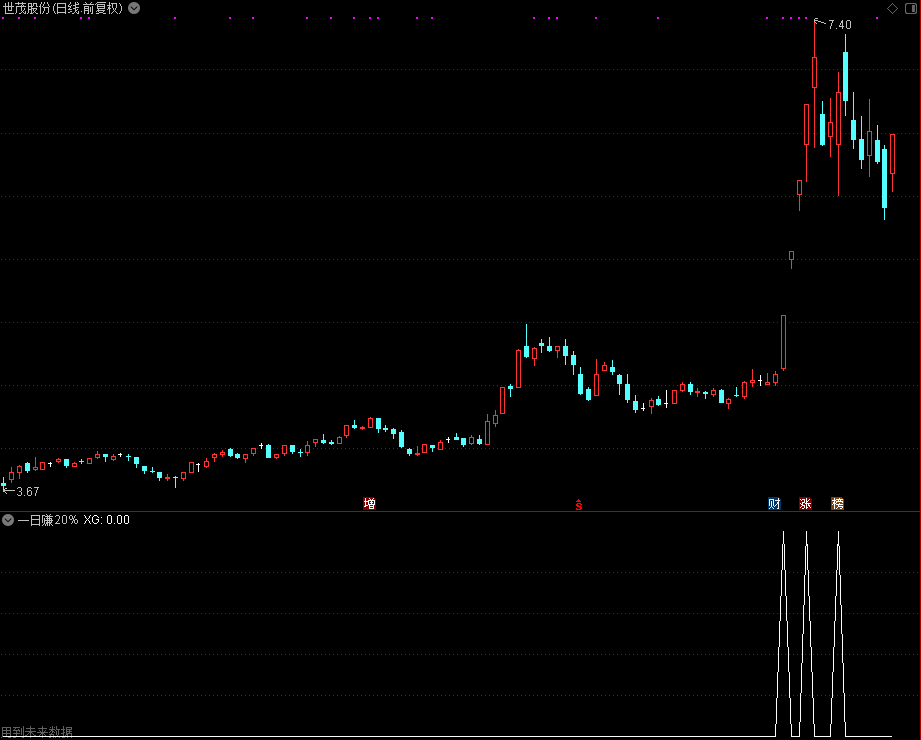The image size is (921, 740).
Task: Click the 世茂股份(日线,前复权) chart title
Action: click(x=63, y=8)
